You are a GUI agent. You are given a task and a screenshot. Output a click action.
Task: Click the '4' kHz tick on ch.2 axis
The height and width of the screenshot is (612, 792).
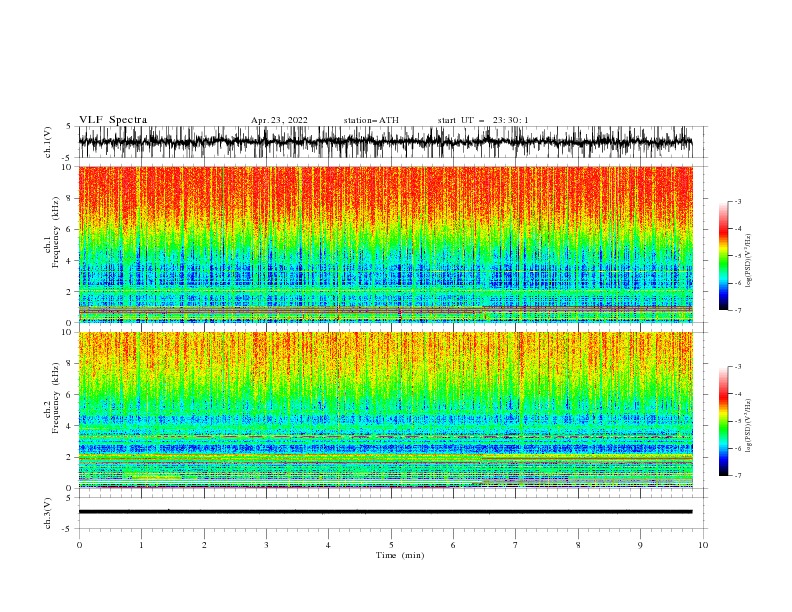(x=69, y=426)
